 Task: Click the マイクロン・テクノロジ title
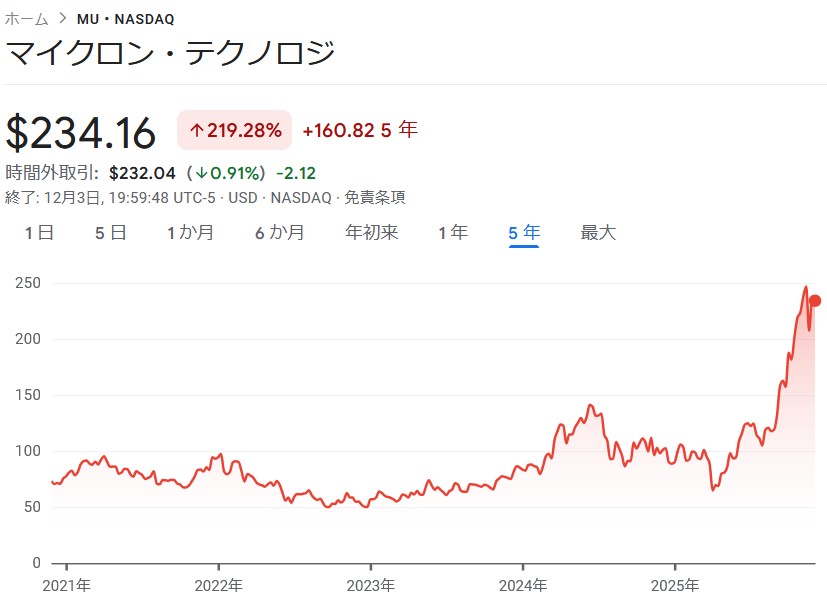tap(171, 52)
